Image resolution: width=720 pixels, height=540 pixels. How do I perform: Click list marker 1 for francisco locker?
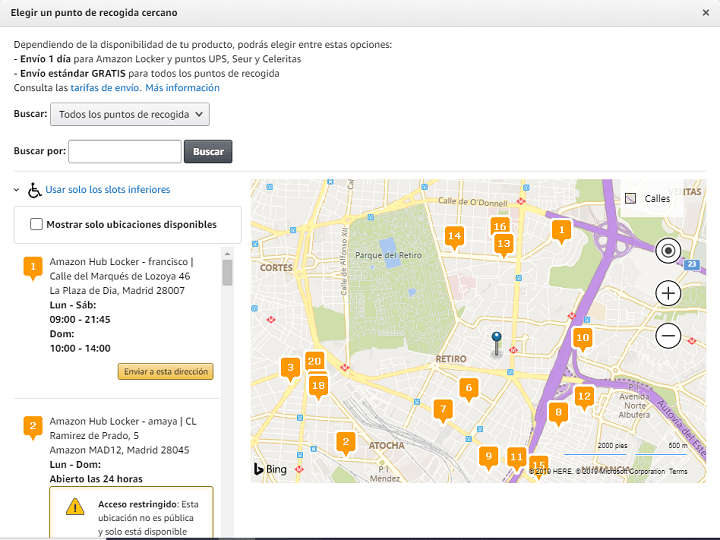(33, 268)
